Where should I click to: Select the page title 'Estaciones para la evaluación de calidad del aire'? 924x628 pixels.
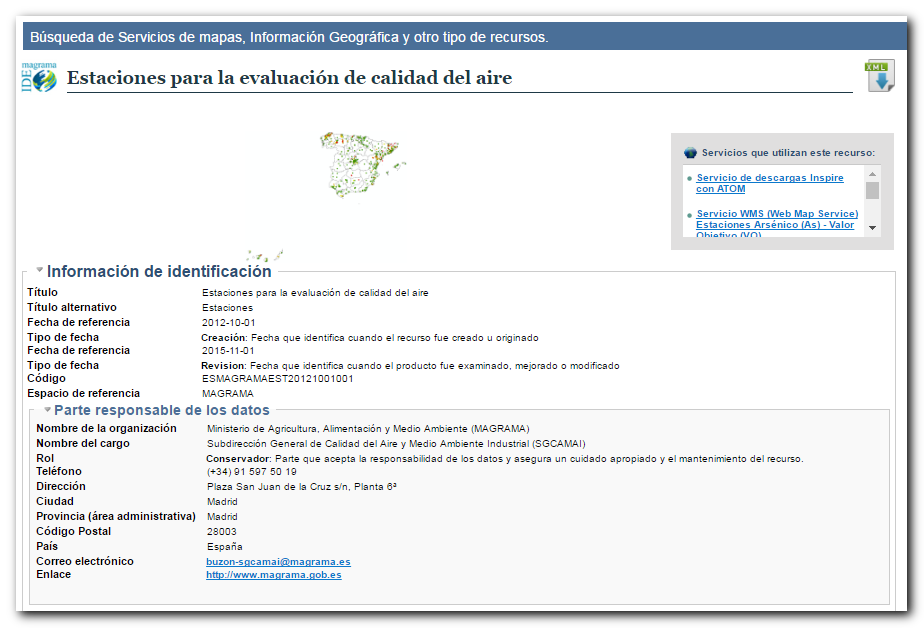289,78
